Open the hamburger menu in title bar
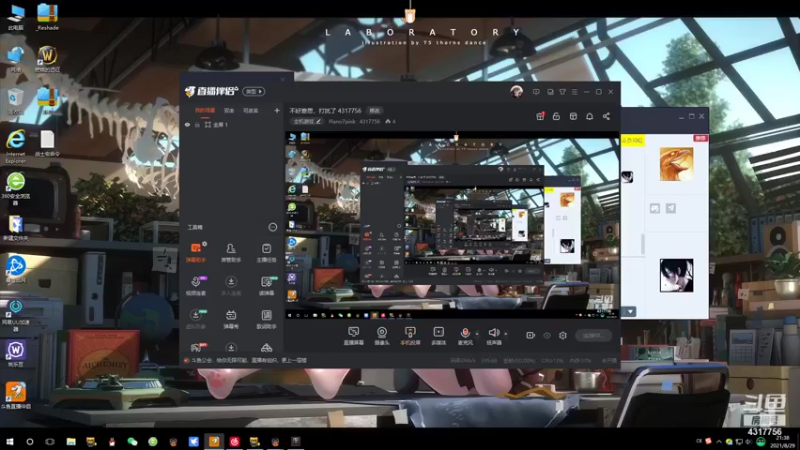 pos(574,92)
